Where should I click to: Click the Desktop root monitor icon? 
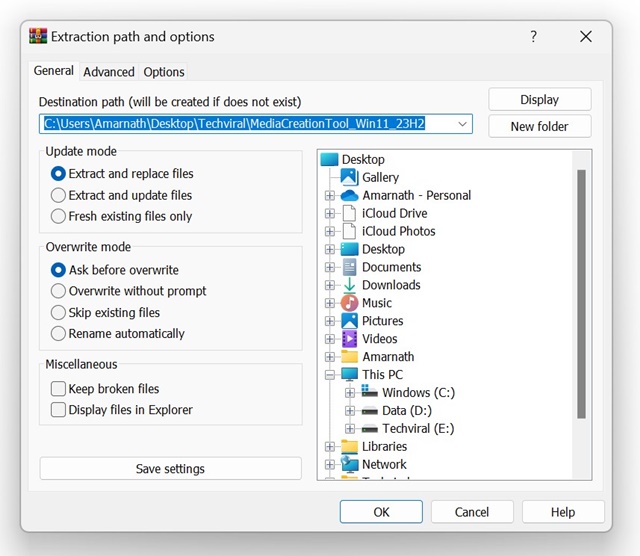329,159
